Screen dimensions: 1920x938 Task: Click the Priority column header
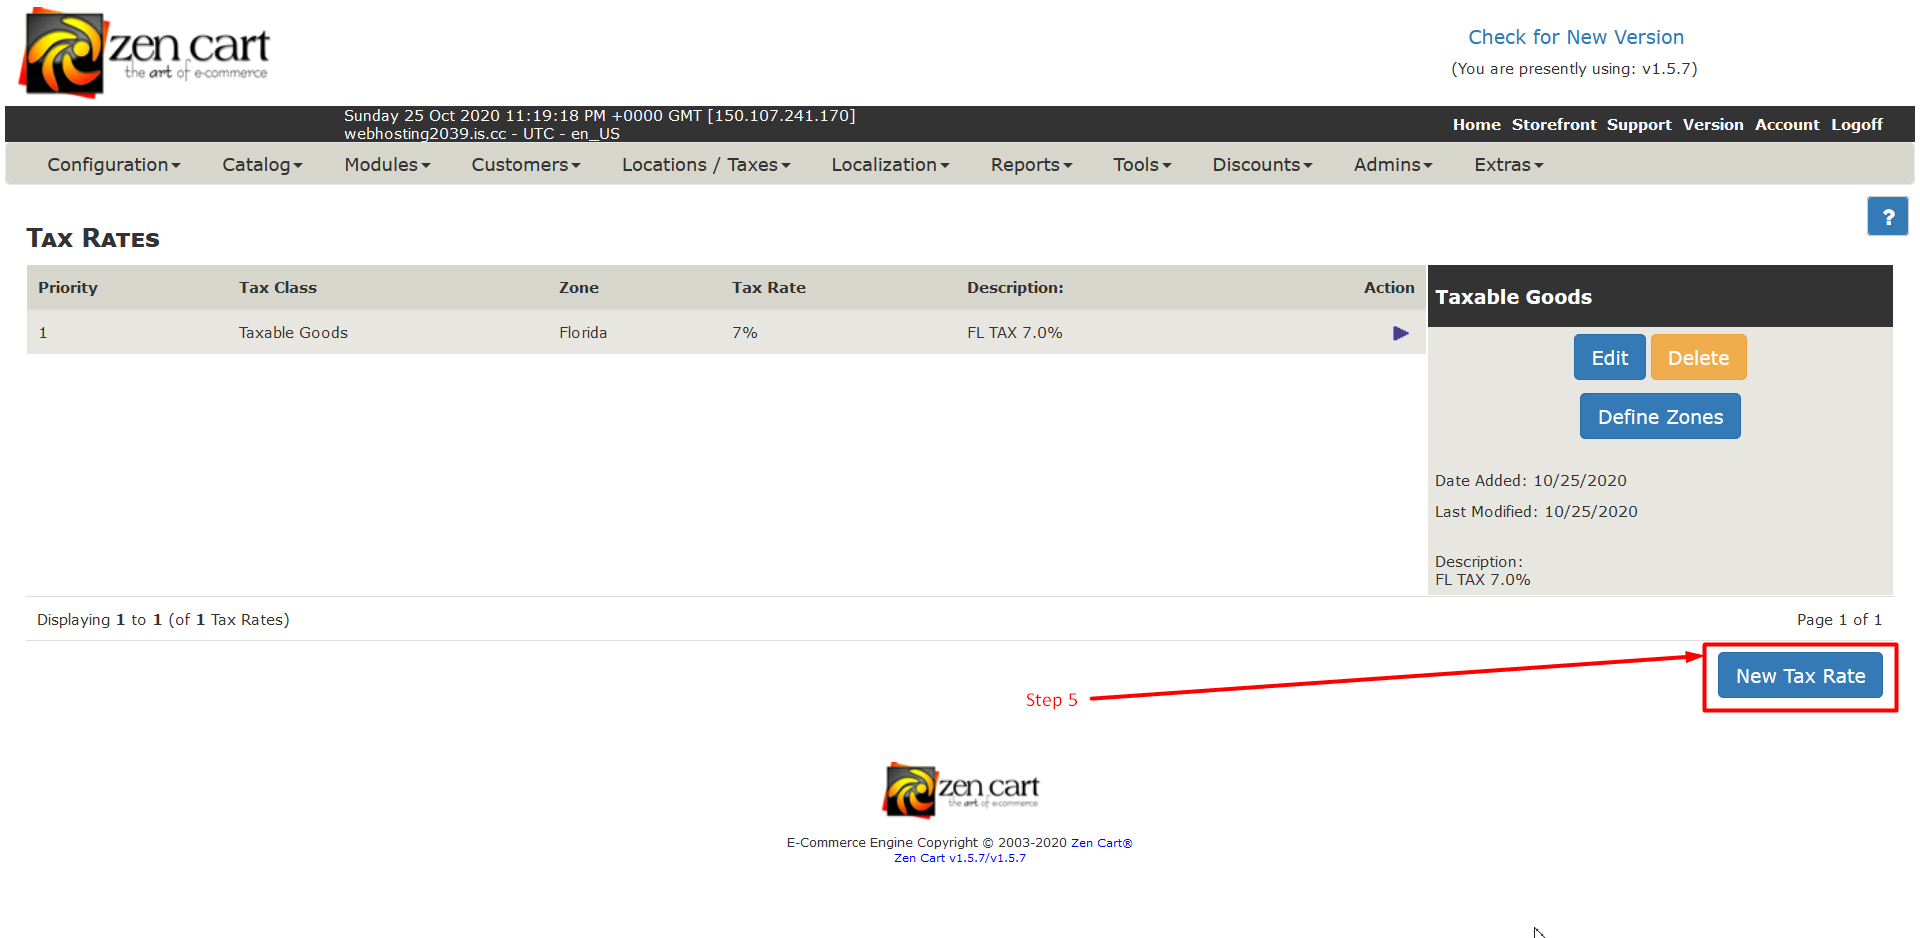pyautogui.click(x=68, y=288)
